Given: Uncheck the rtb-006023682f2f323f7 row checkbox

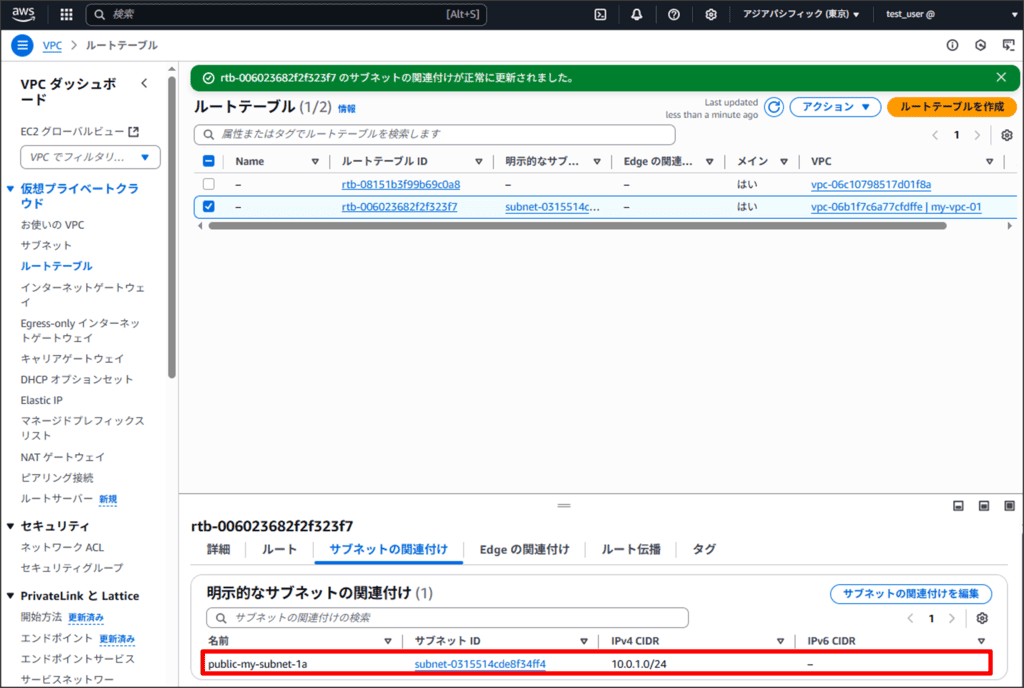Looking at the screenshot, I should click(209, 207).
